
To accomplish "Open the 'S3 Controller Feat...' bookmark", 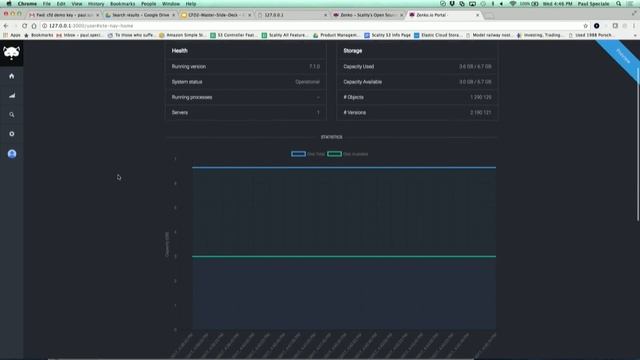I will pos(233,35).
